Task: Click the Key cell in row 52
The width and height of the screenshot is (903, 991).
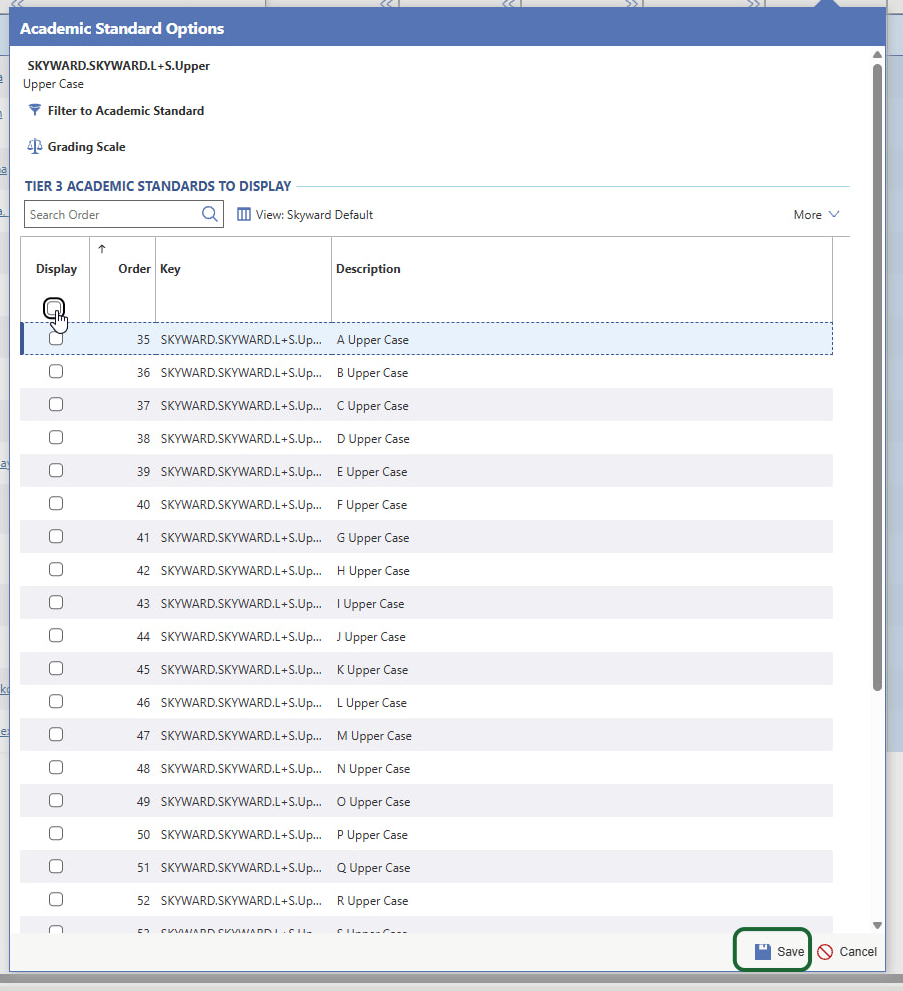Action: [241, 901]
